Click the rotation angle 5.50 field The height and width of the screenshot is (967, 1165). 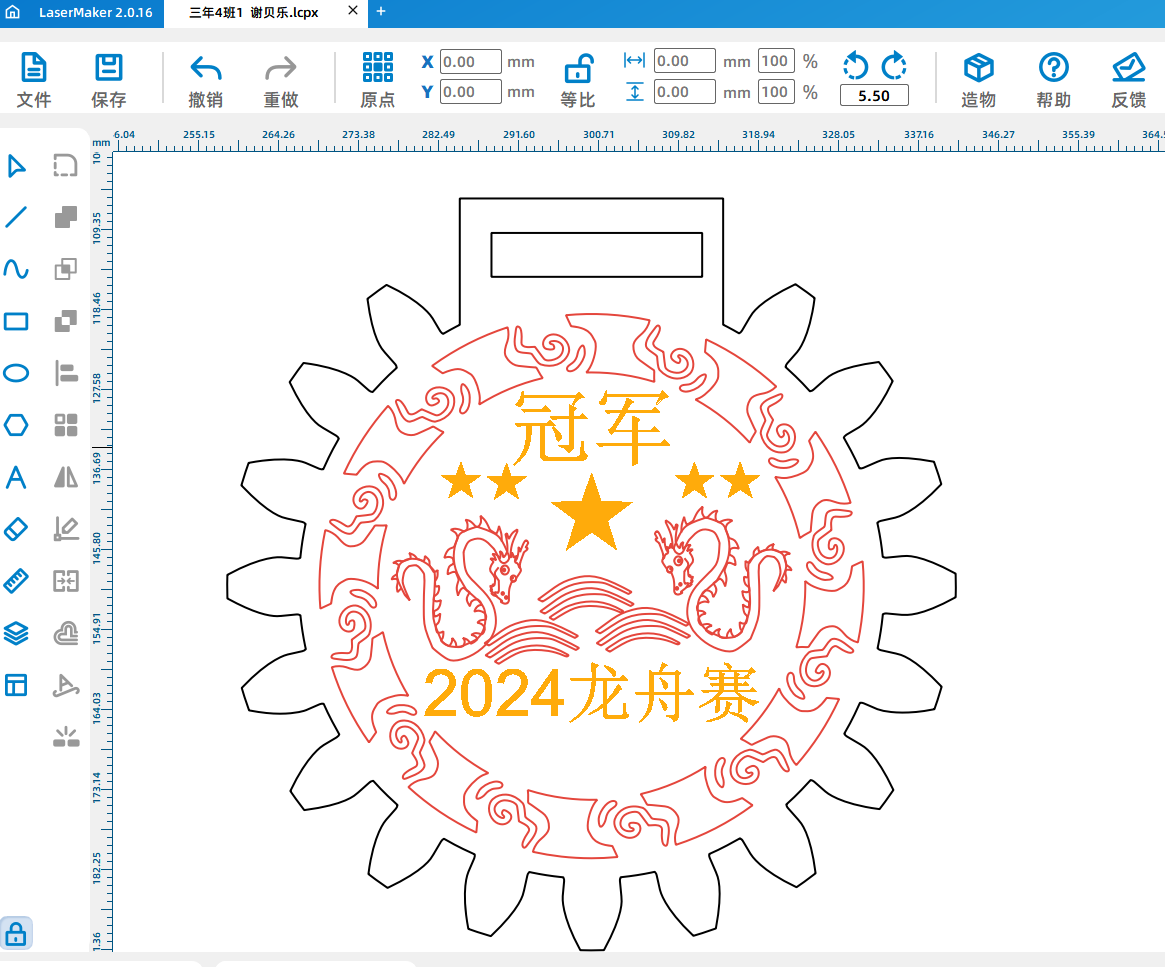873,96
